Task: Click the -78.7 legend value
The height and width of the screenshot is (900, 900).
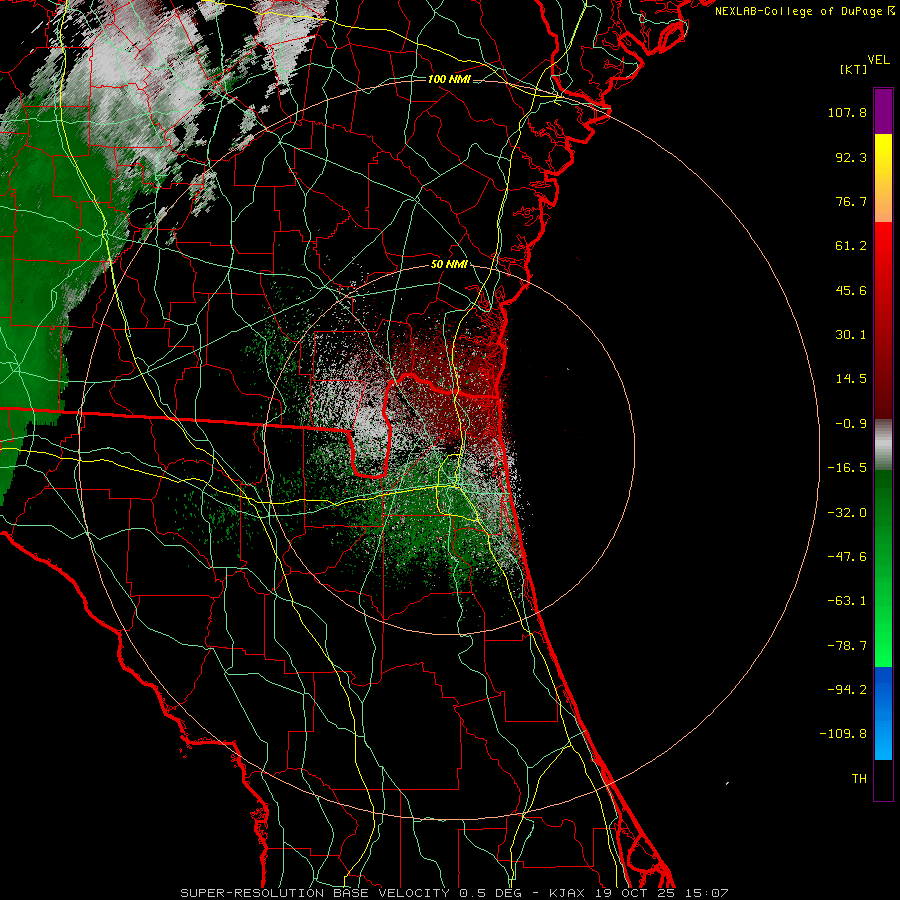Action: (x=847, y=646)
